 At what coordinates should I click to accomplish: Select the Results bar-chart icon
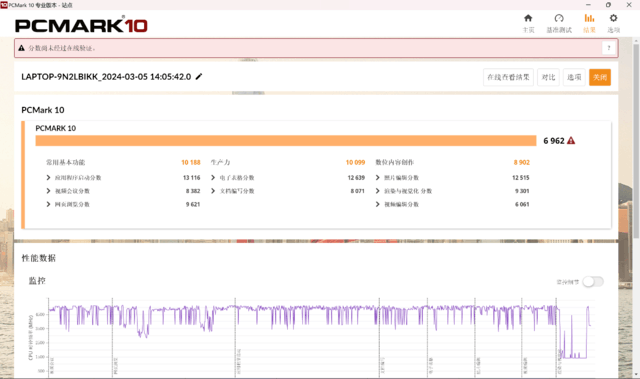[589, 18]
